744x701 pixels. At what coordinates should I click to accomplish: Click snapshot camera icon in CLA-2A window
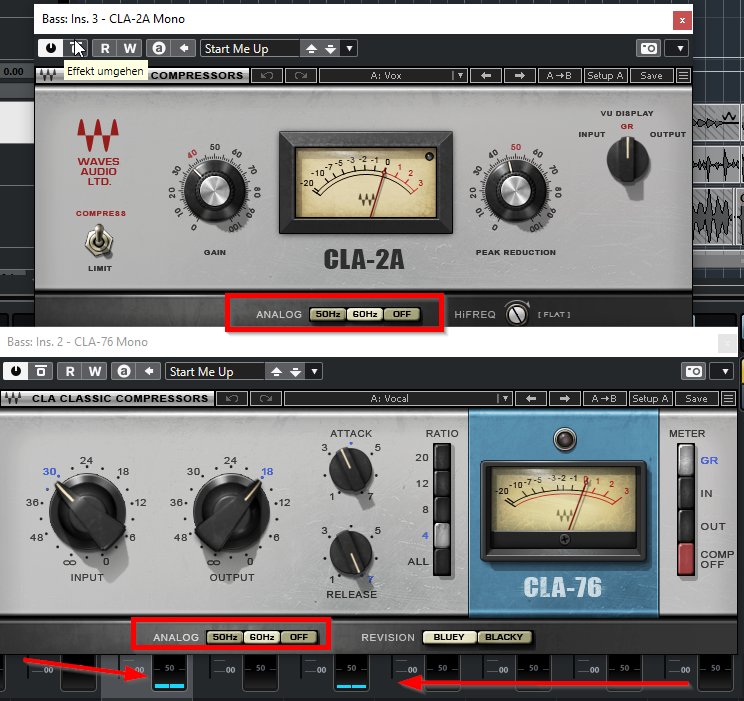(649, 48)
